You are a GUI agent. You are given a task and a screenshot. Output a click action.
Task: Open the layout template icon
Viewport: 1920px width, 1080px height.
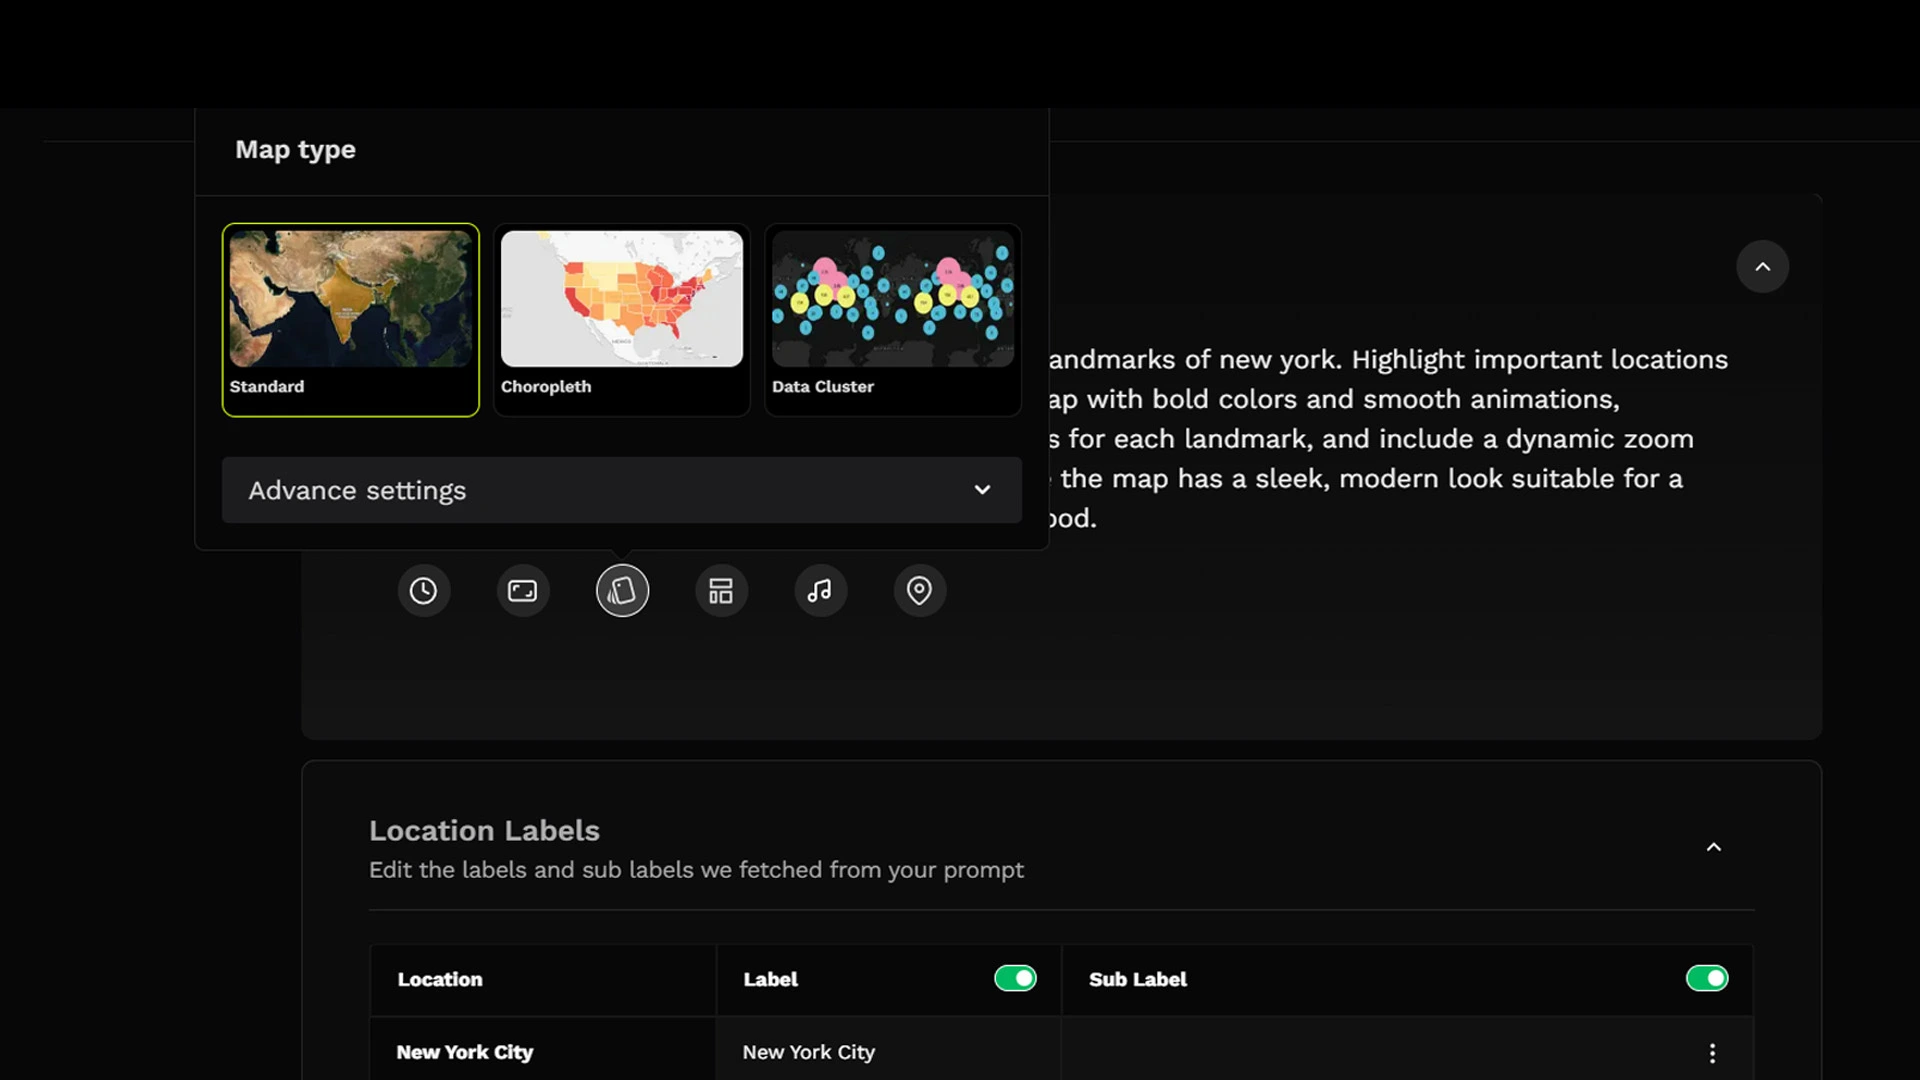[x=721, y=591]
